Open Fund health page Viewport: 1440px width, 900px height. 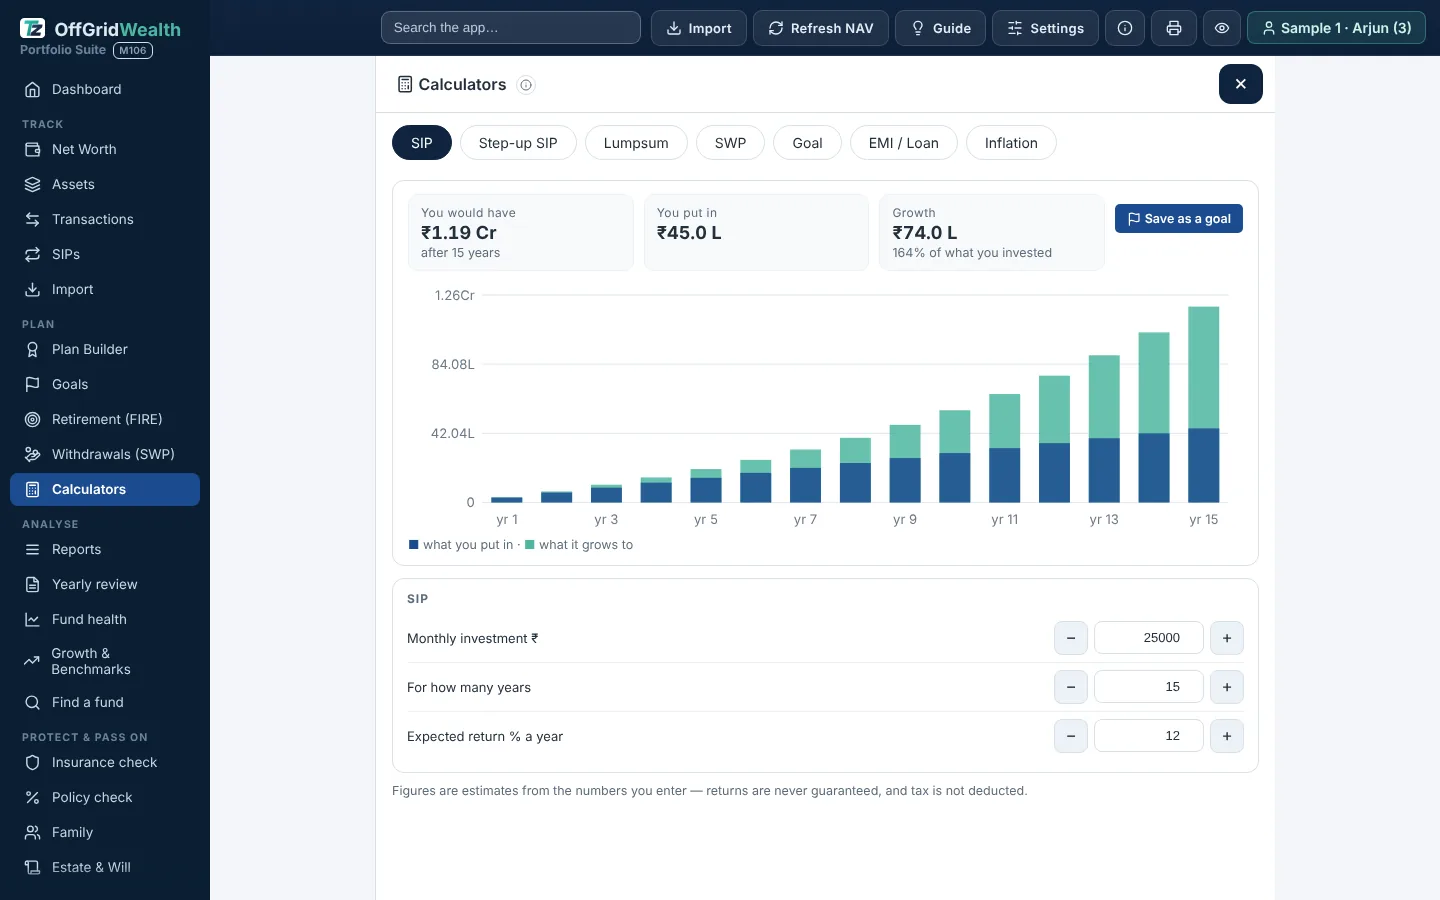[x=105, y=619]
